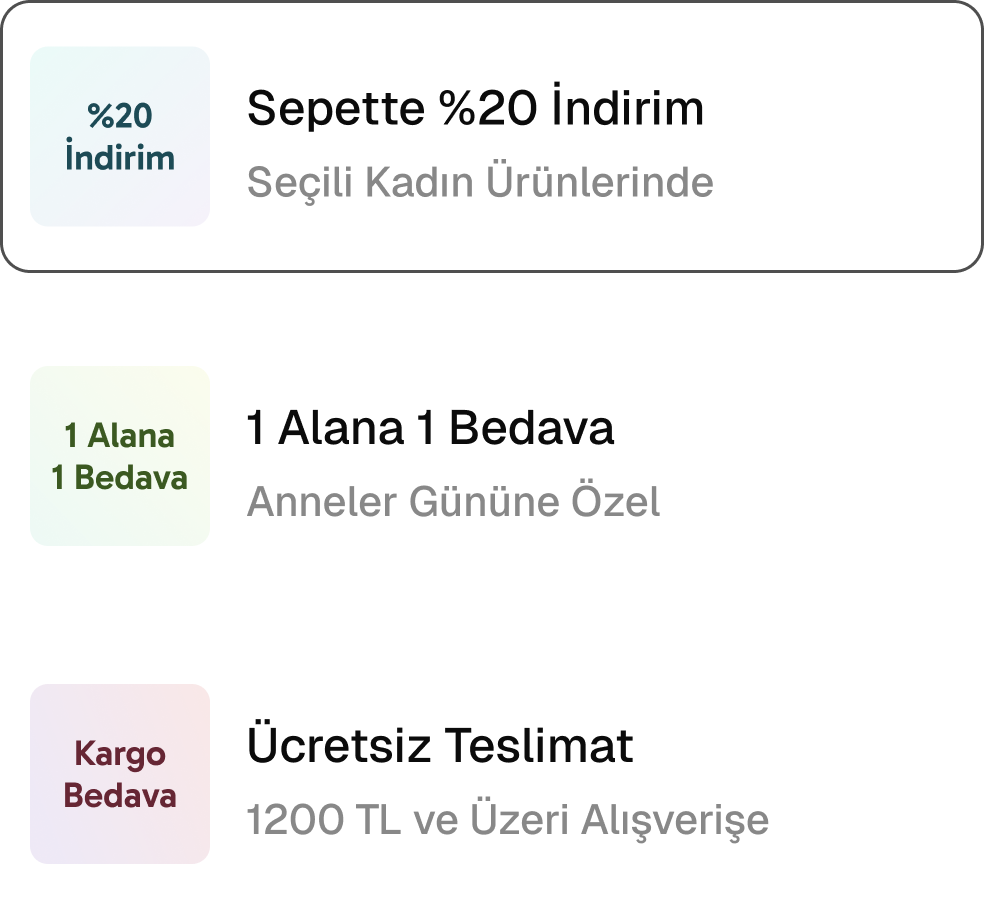
Task: Select the 1 Alana 1 Bedava badge icon
Action: click(119, 455)
